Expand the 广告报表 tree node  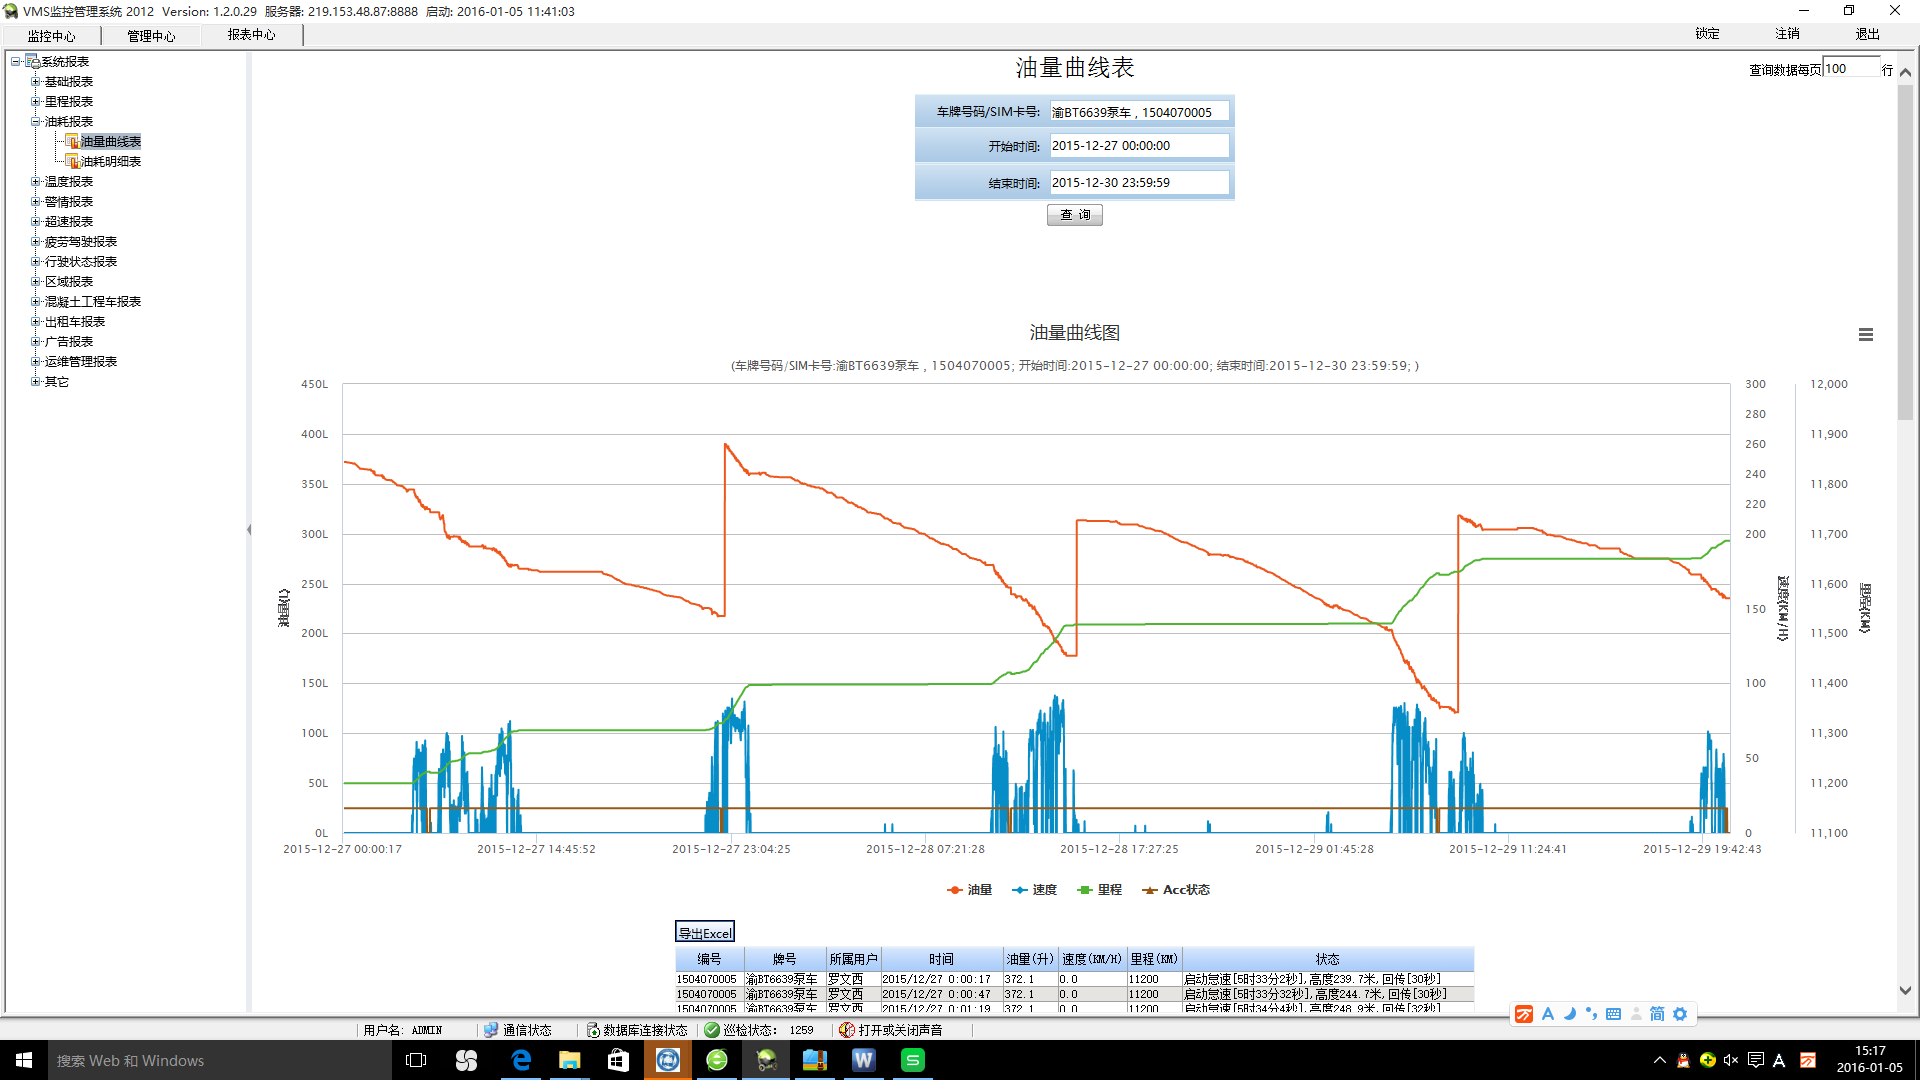[36, 342]
